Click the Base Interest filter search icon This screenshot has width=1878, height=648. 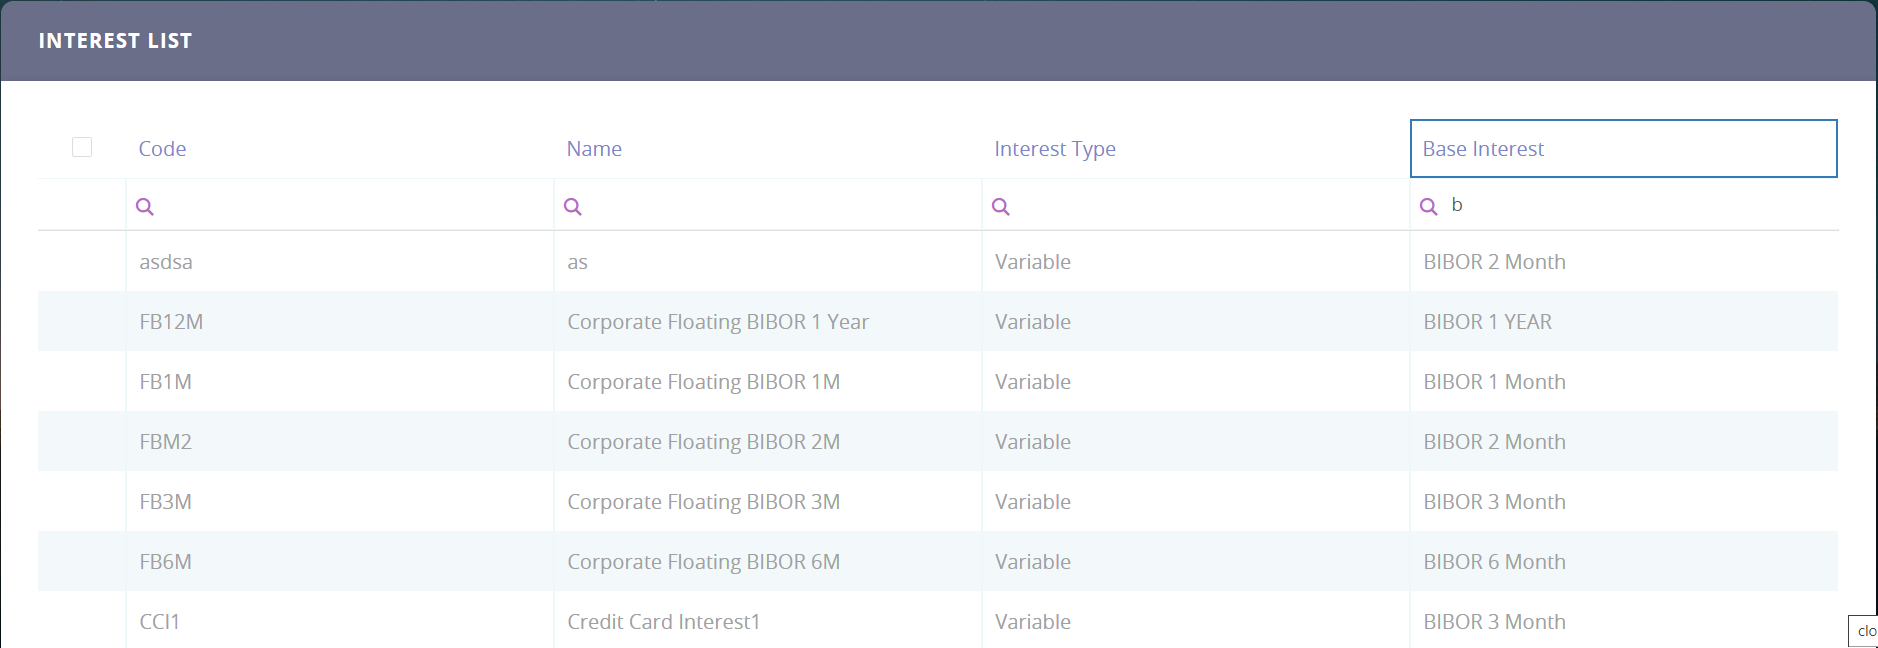1429,207
